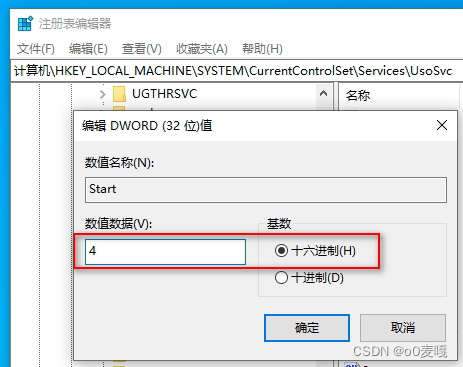Close the Edit DWORD dialog
463x367 pixels.
pyautogui.click(x=442, y=125)
